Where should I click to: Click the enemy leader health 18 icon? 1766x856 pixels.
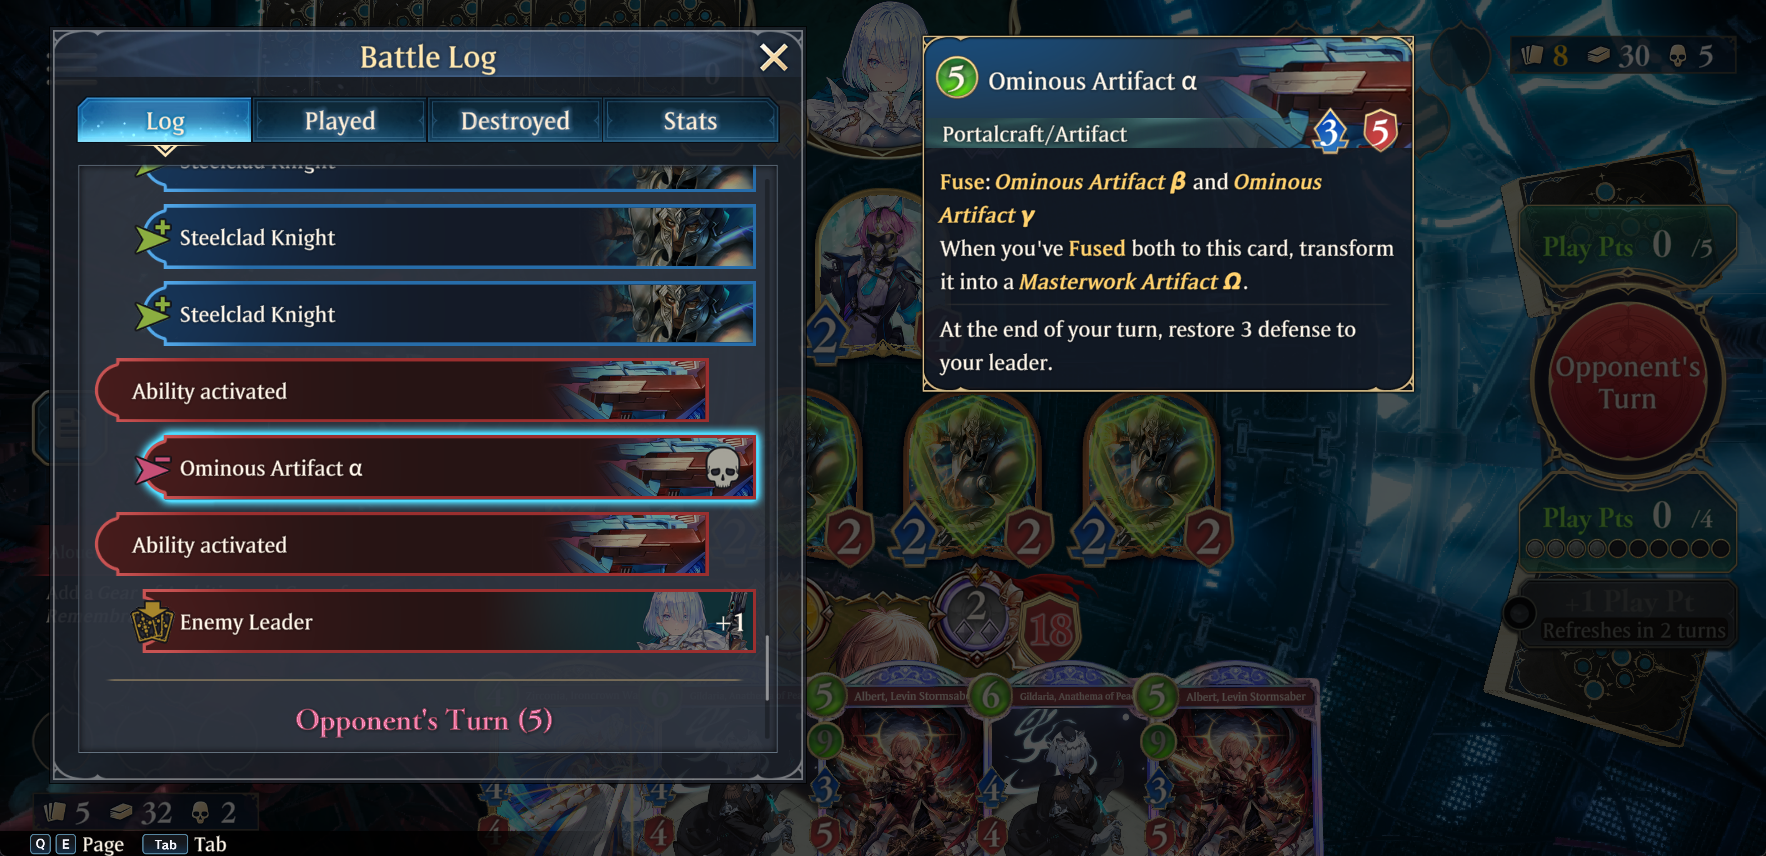coord(1052,630)
